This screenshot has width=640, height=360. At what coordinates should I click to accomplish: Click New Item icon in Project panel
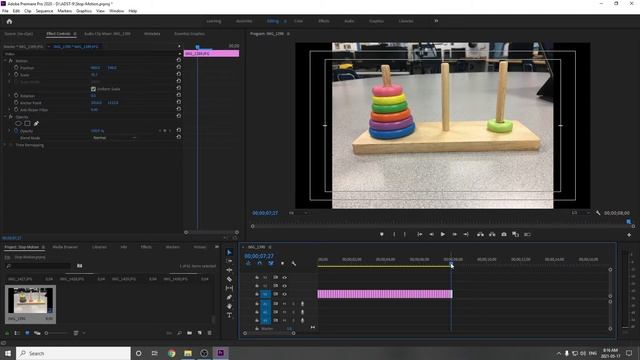pos(200,333)
